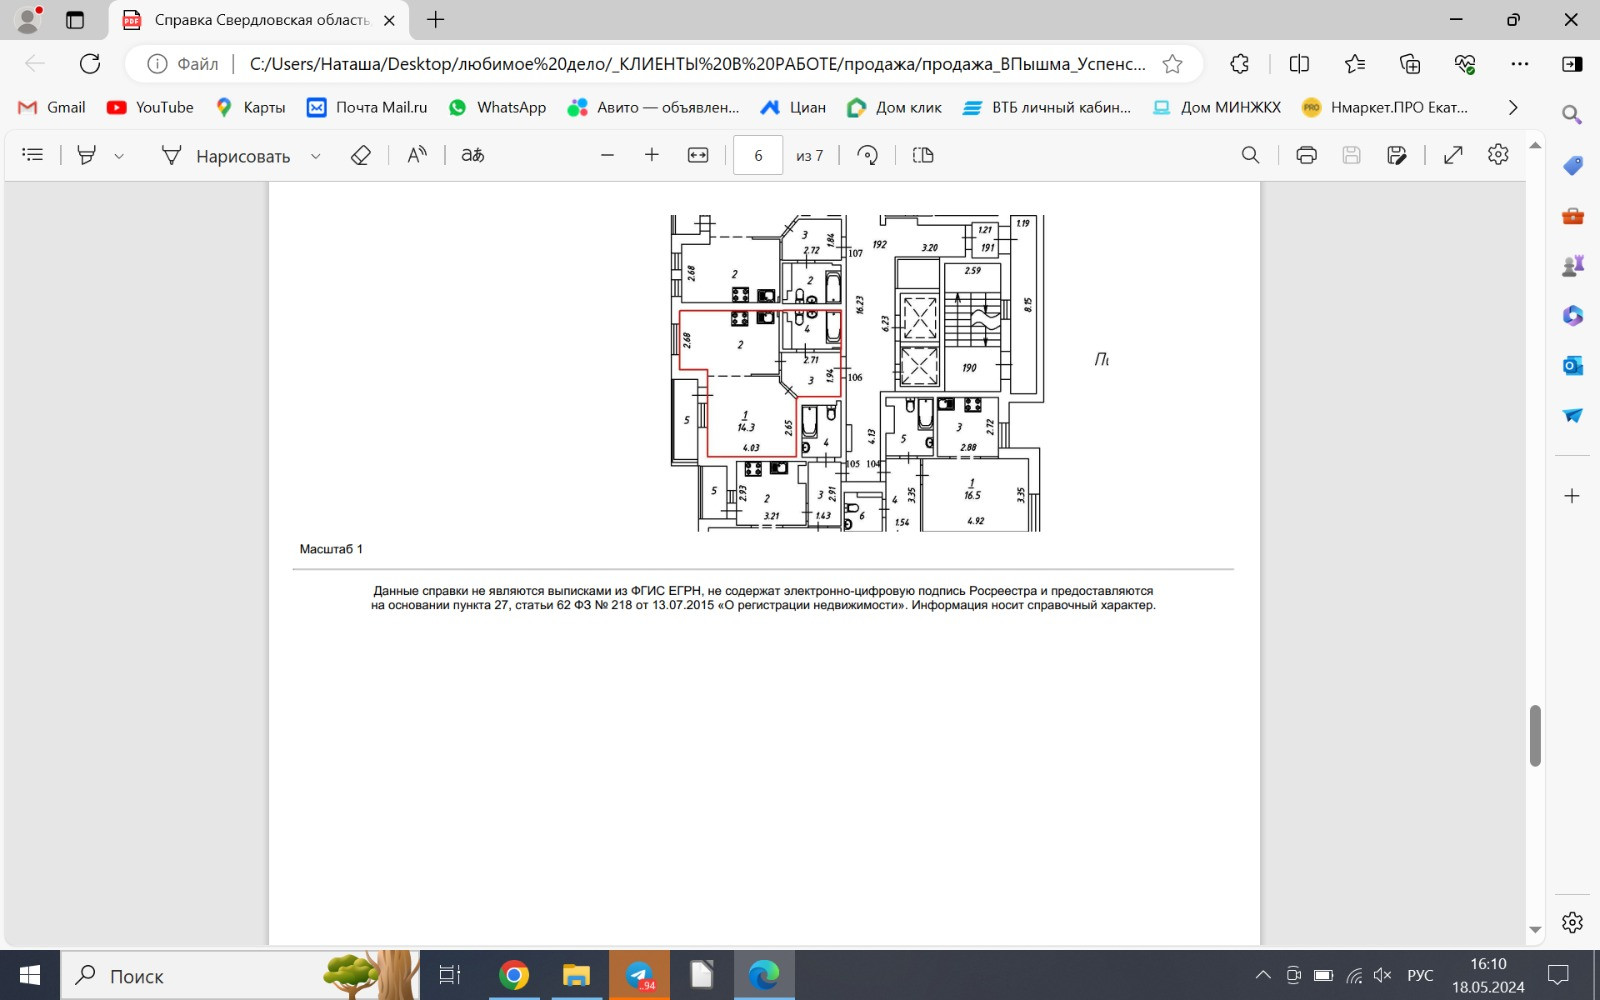The image size is (1600, 1000).
Task: Toggle the split screen view
Action: tap(1299, 64)
